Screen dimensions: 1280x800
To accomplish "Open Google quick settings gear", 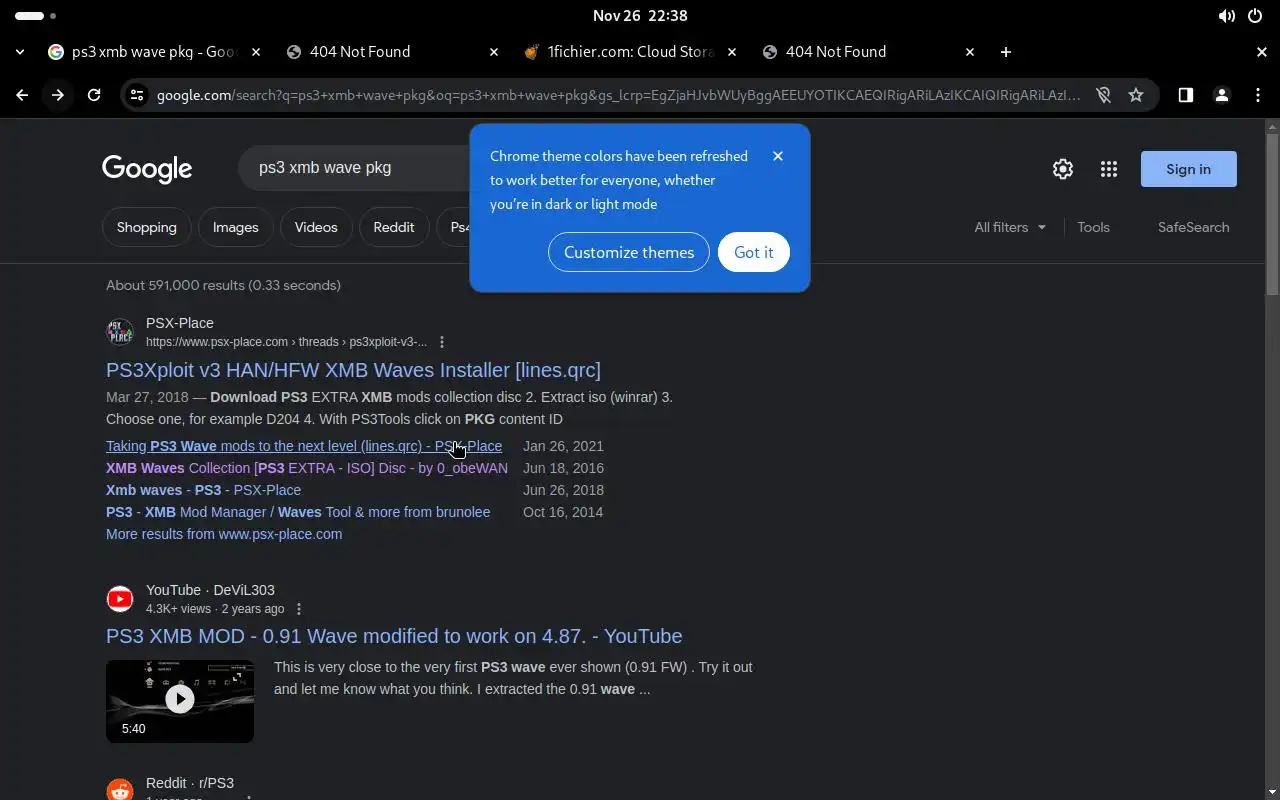I will (1063, 169).
